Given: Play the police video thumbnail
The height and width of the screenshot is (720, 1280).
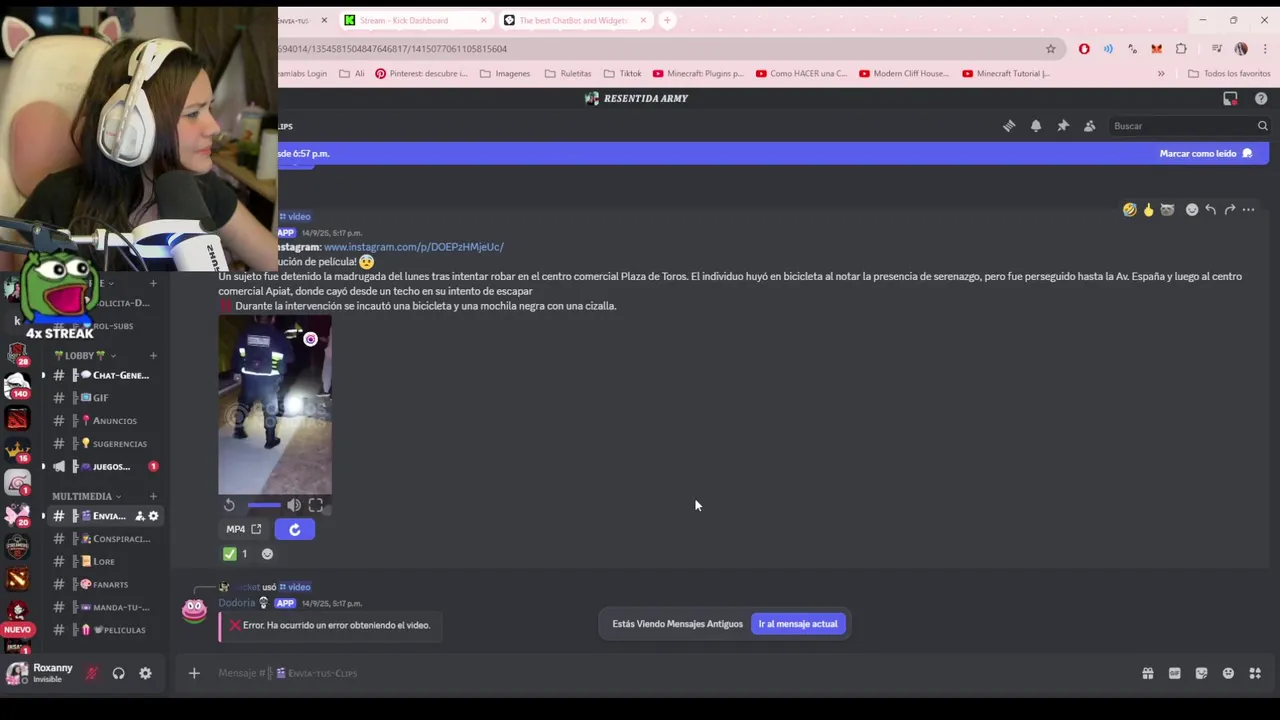Looking at the screenshot, I should [x=275, y=404].
